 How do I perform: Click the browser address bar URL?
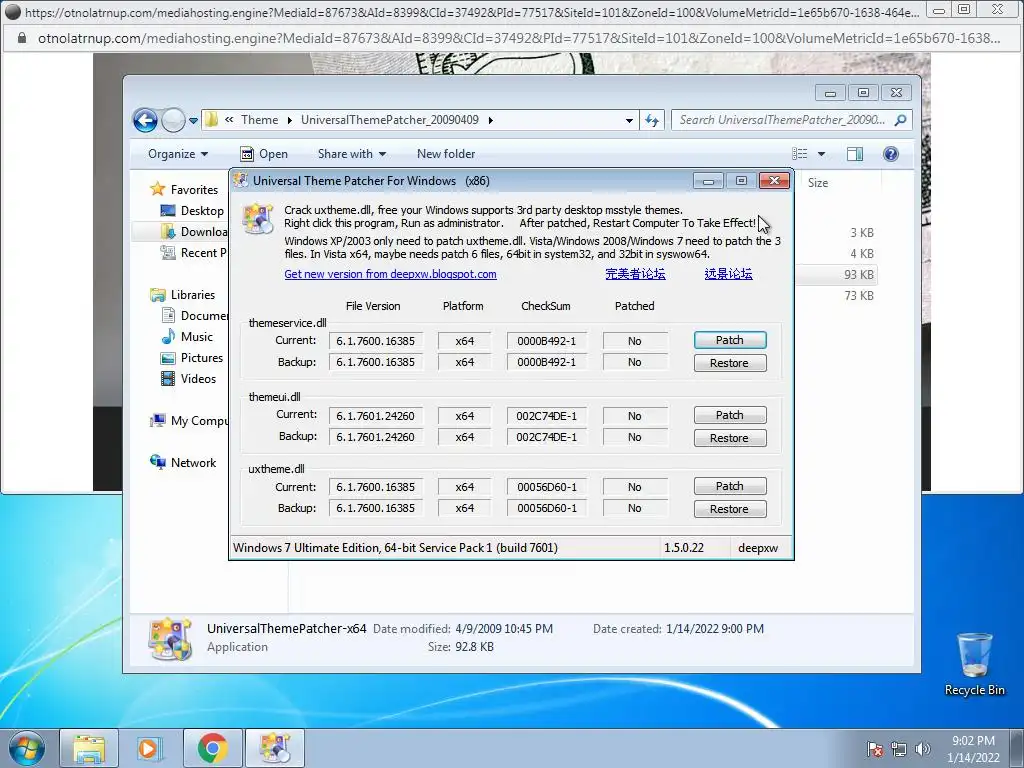click(x=519, y=39)
